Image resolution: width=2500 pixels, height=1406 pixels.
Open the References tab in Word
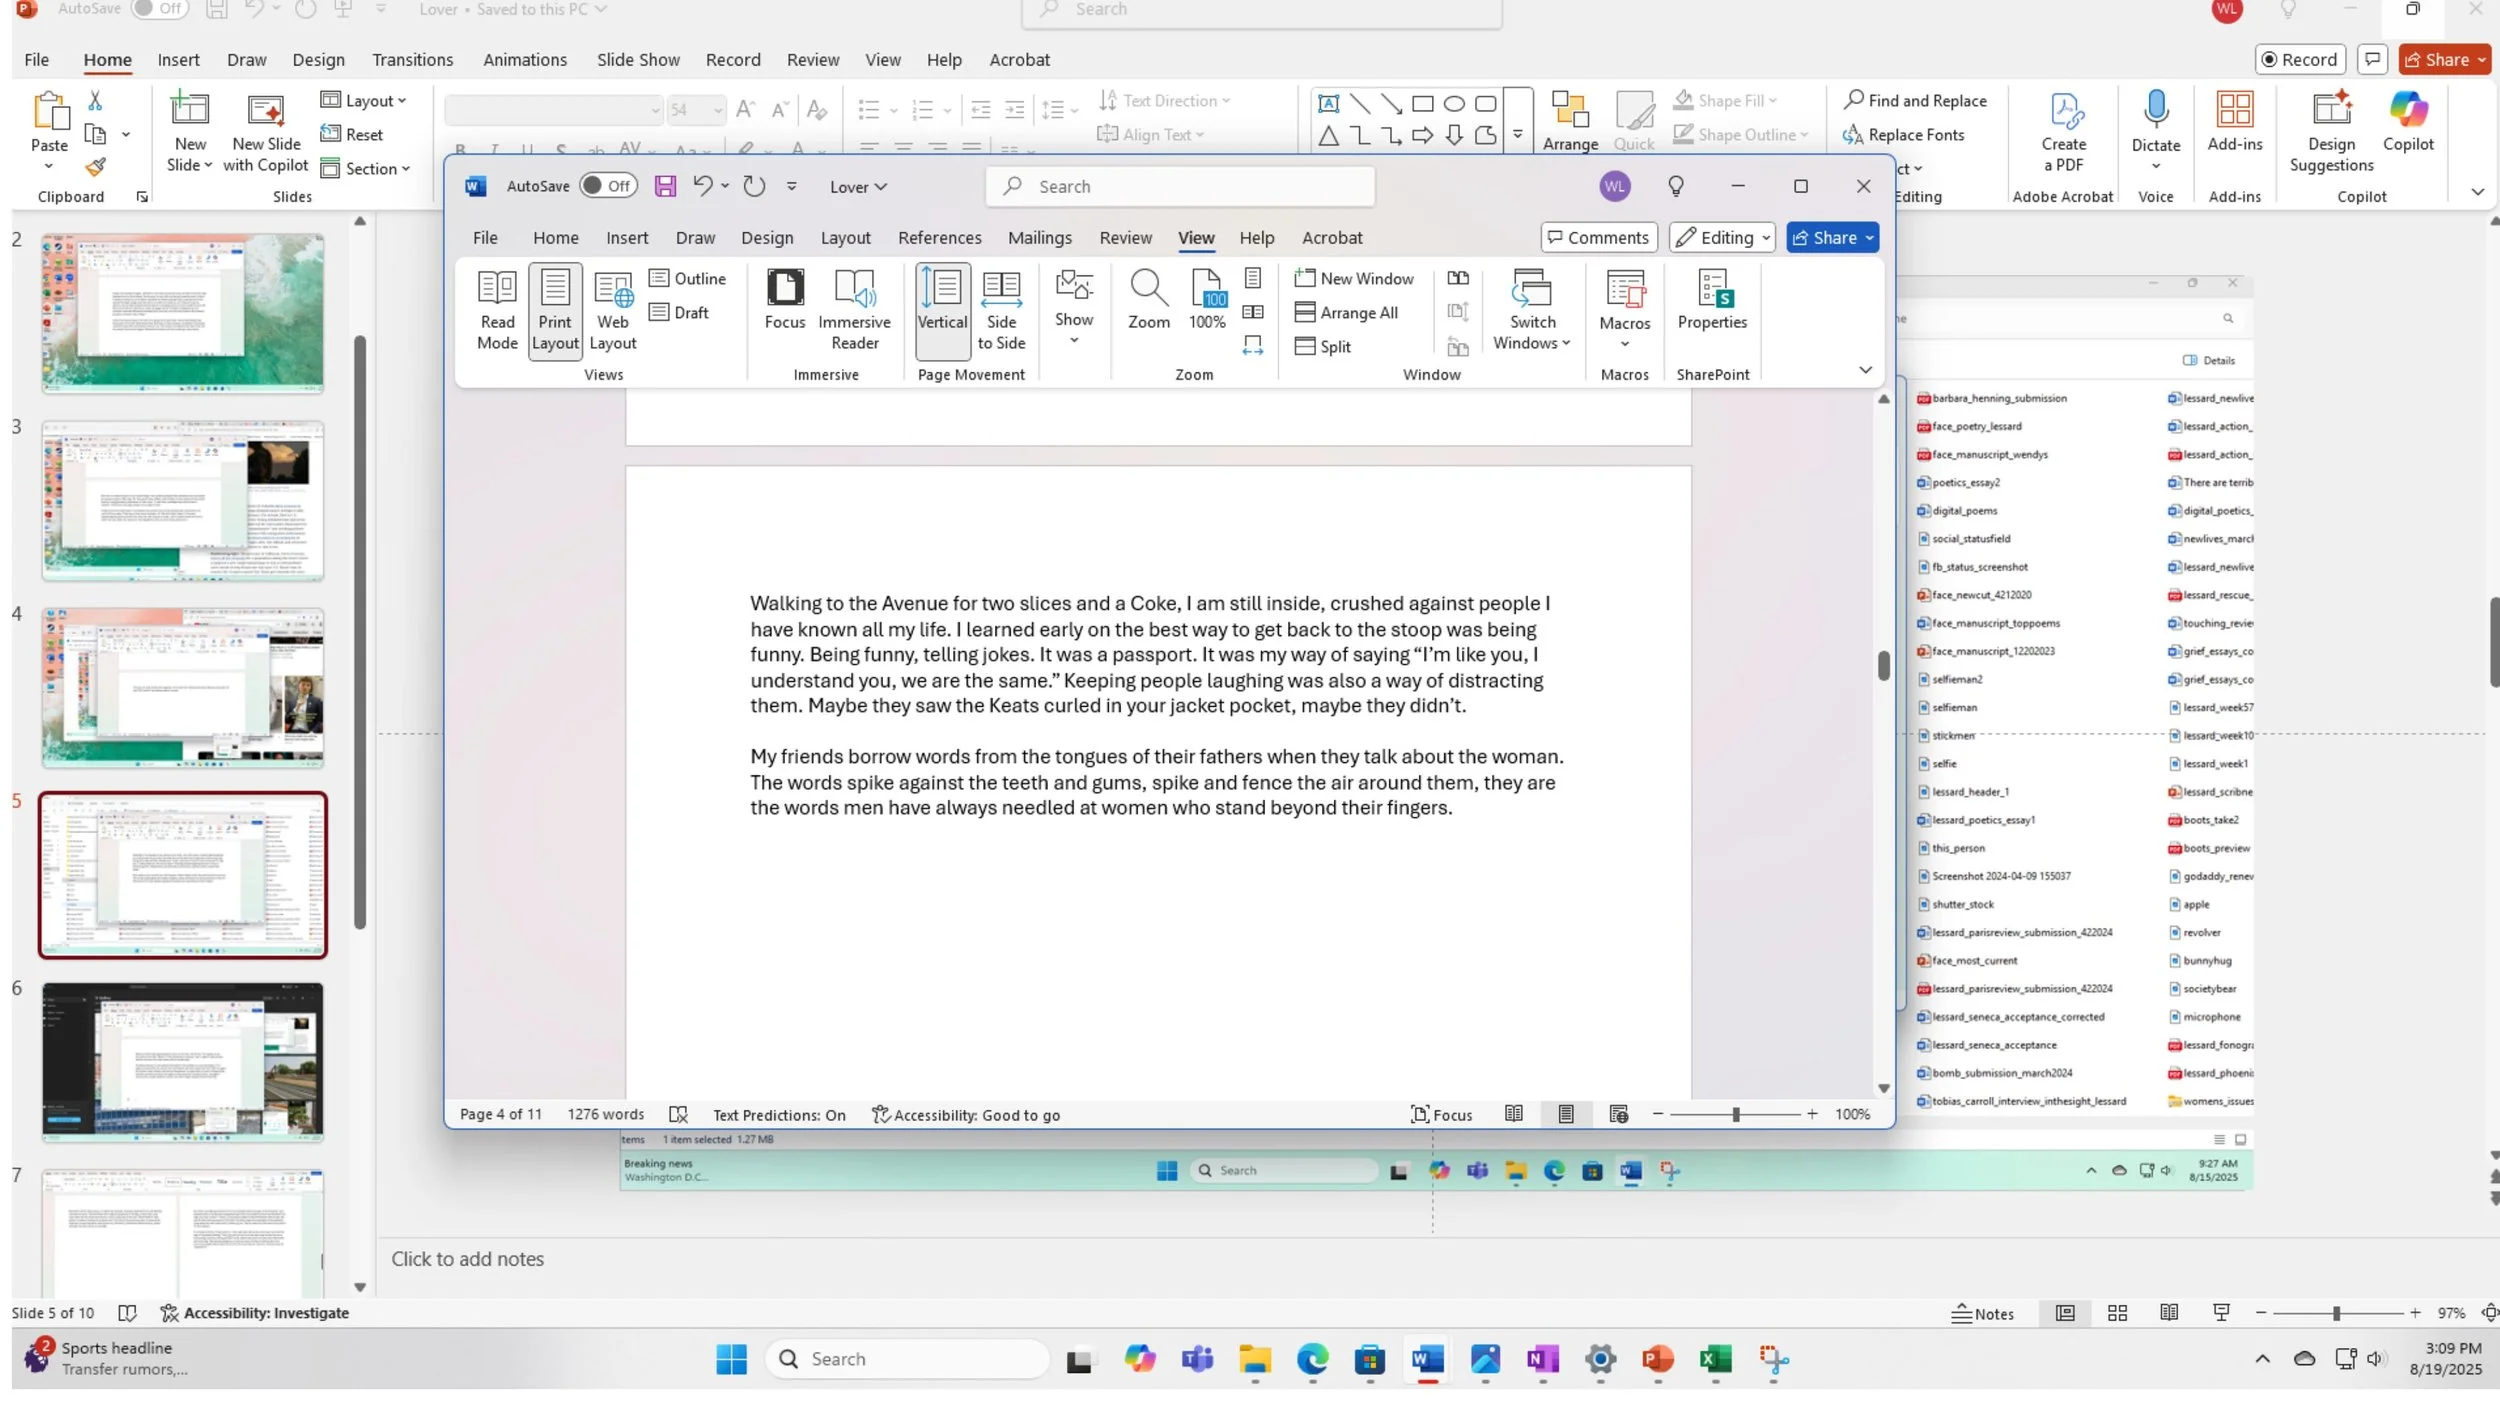point(939,238)
